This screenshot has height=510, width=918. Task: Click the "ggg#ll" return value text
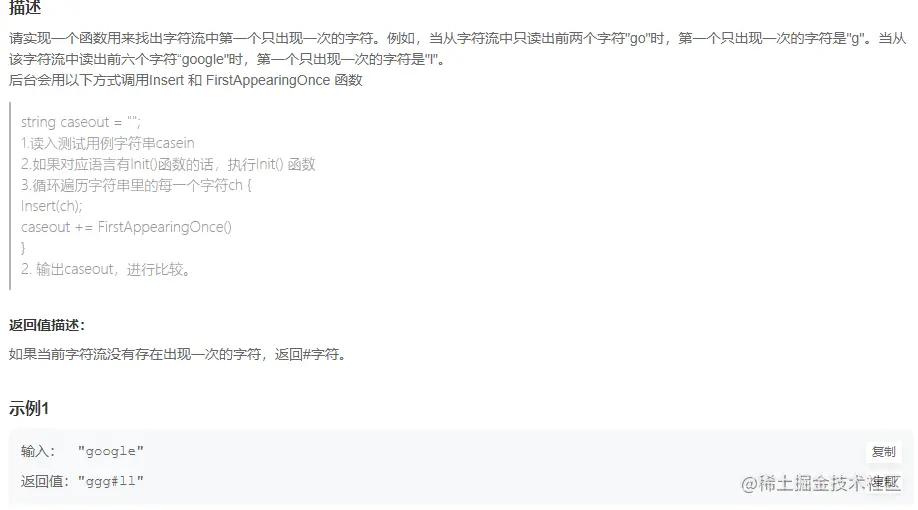111,481
